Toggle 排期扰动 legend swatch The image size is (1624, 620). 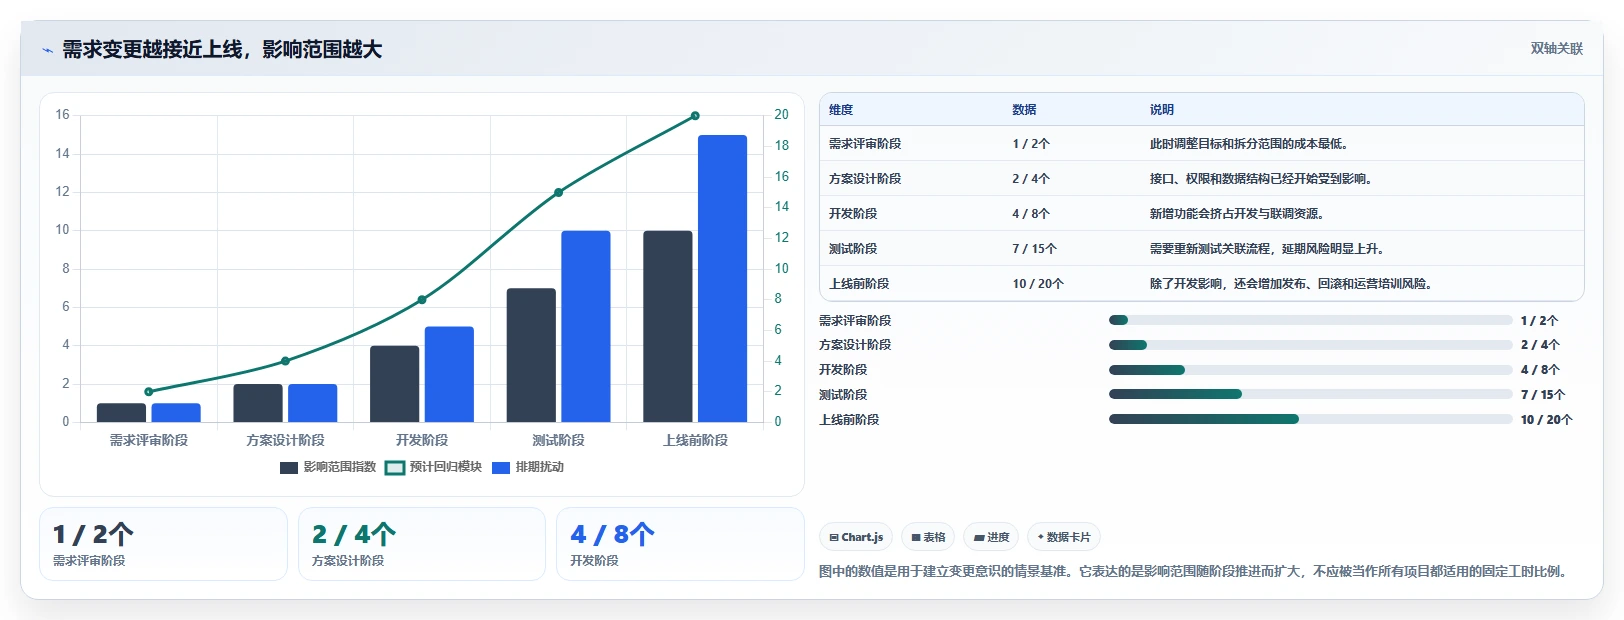[501, 468]
